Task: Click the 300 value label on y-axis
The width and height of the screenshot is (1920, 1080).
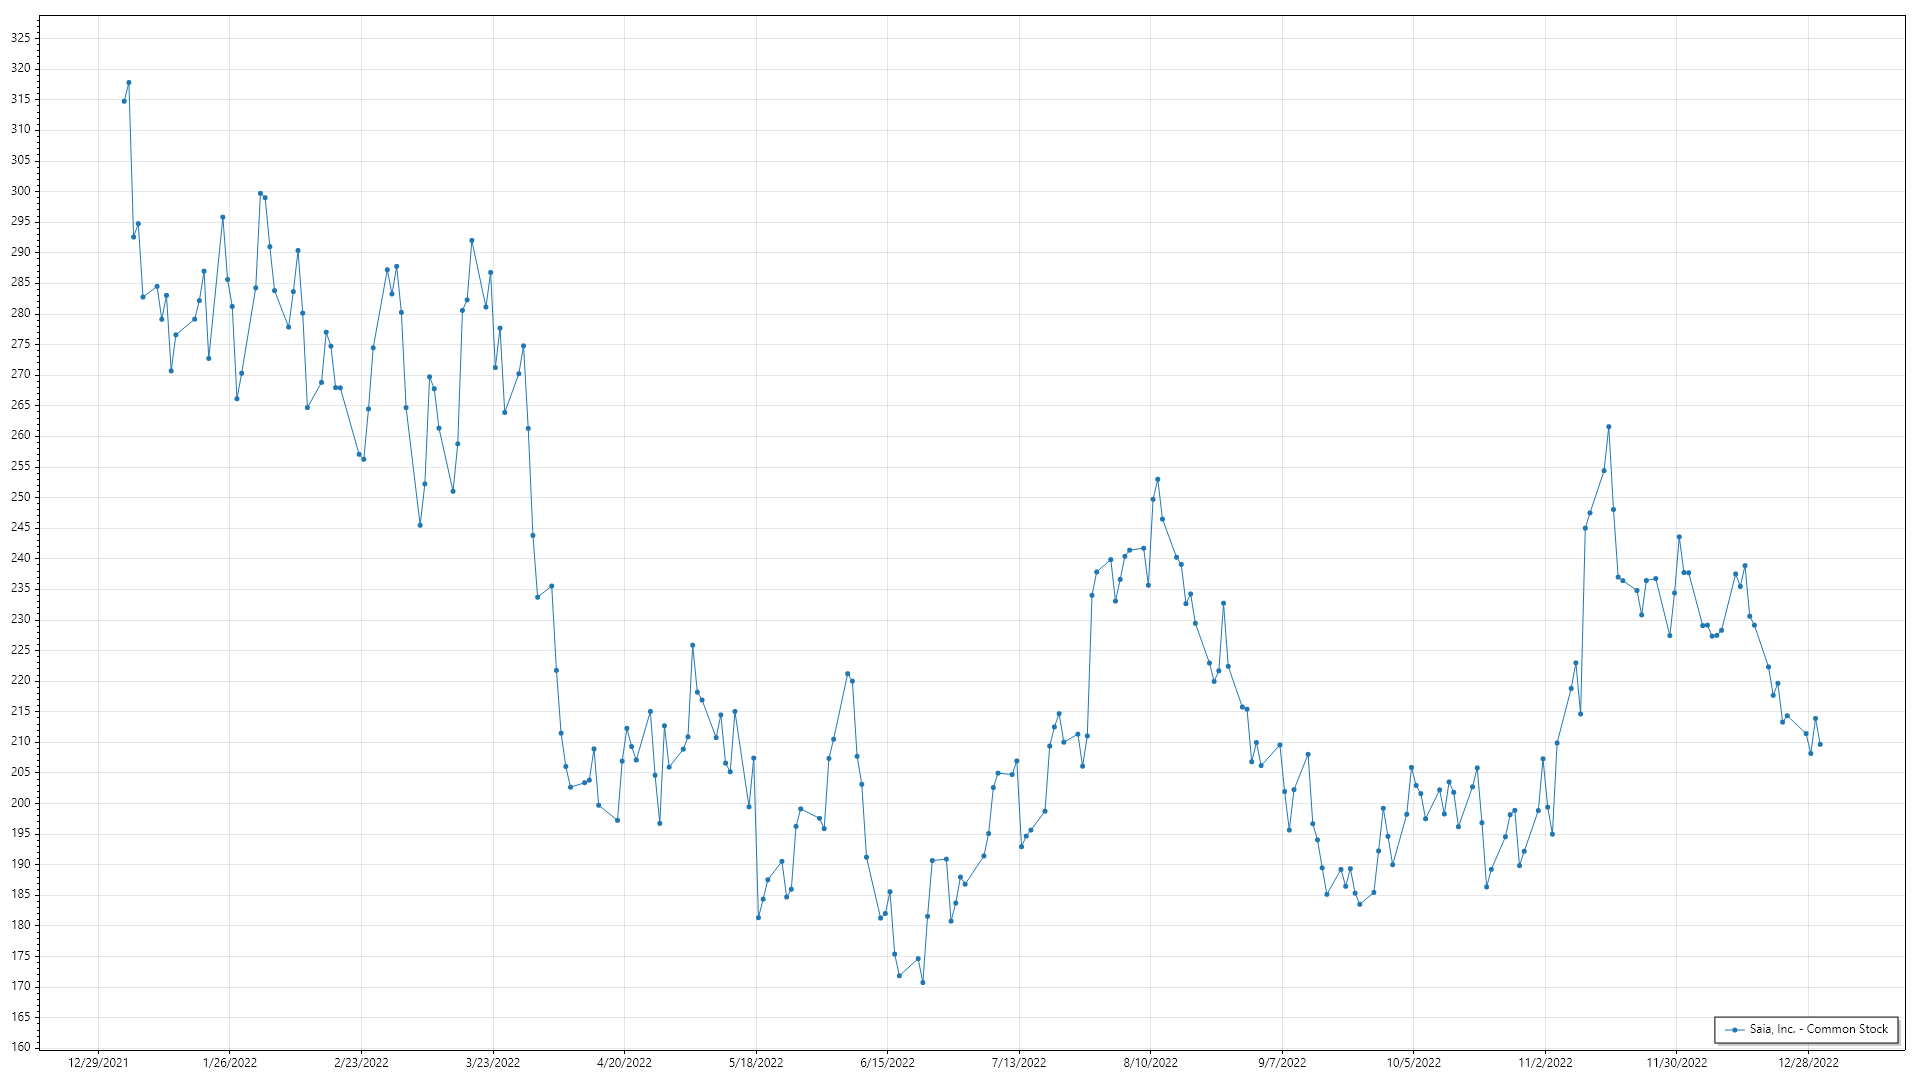Action: click(21, 191)
